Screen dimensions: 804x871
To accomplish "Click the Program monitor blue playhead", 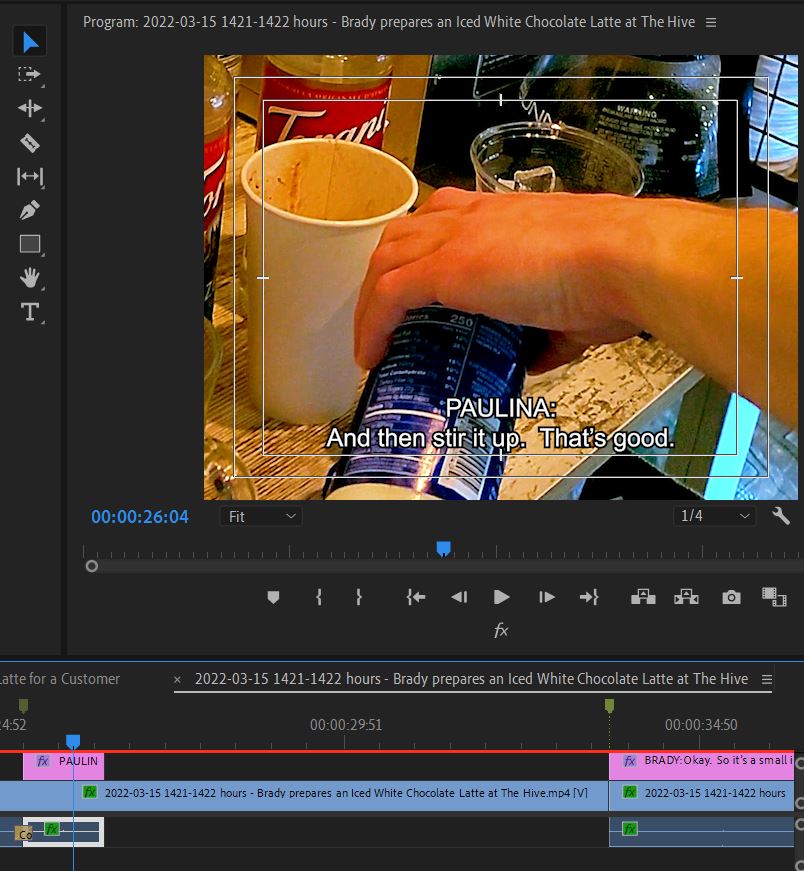I will click(x=443, y=549).
